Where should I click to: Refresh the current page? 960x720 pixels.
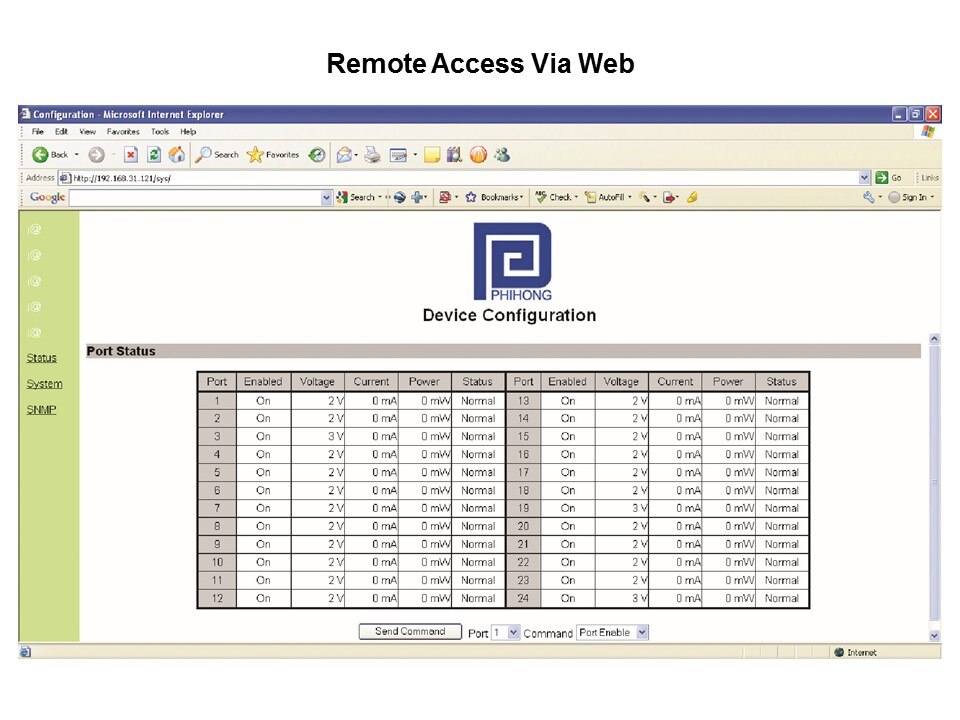(x=154, y=155)
